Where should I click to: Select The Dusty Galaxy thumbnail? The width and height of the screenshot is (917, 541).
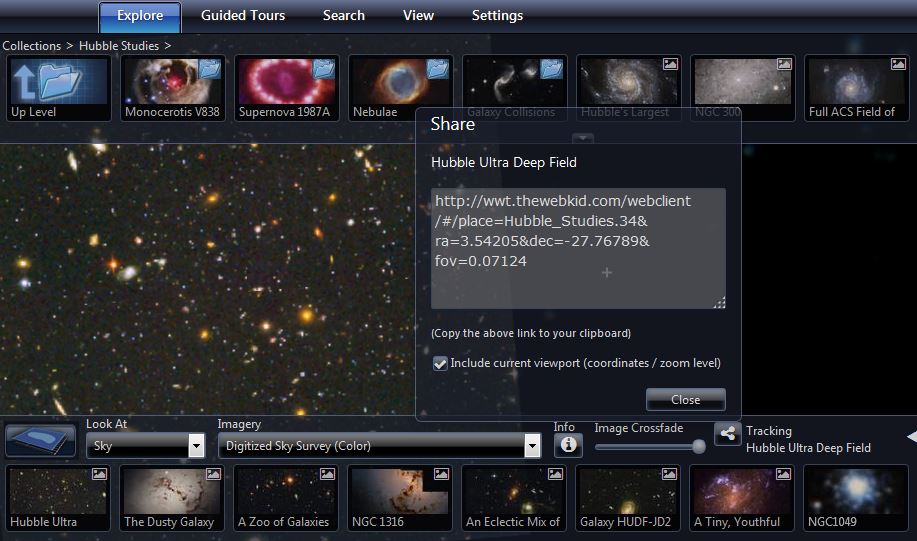pyautogui.click(x=168, y=498)
